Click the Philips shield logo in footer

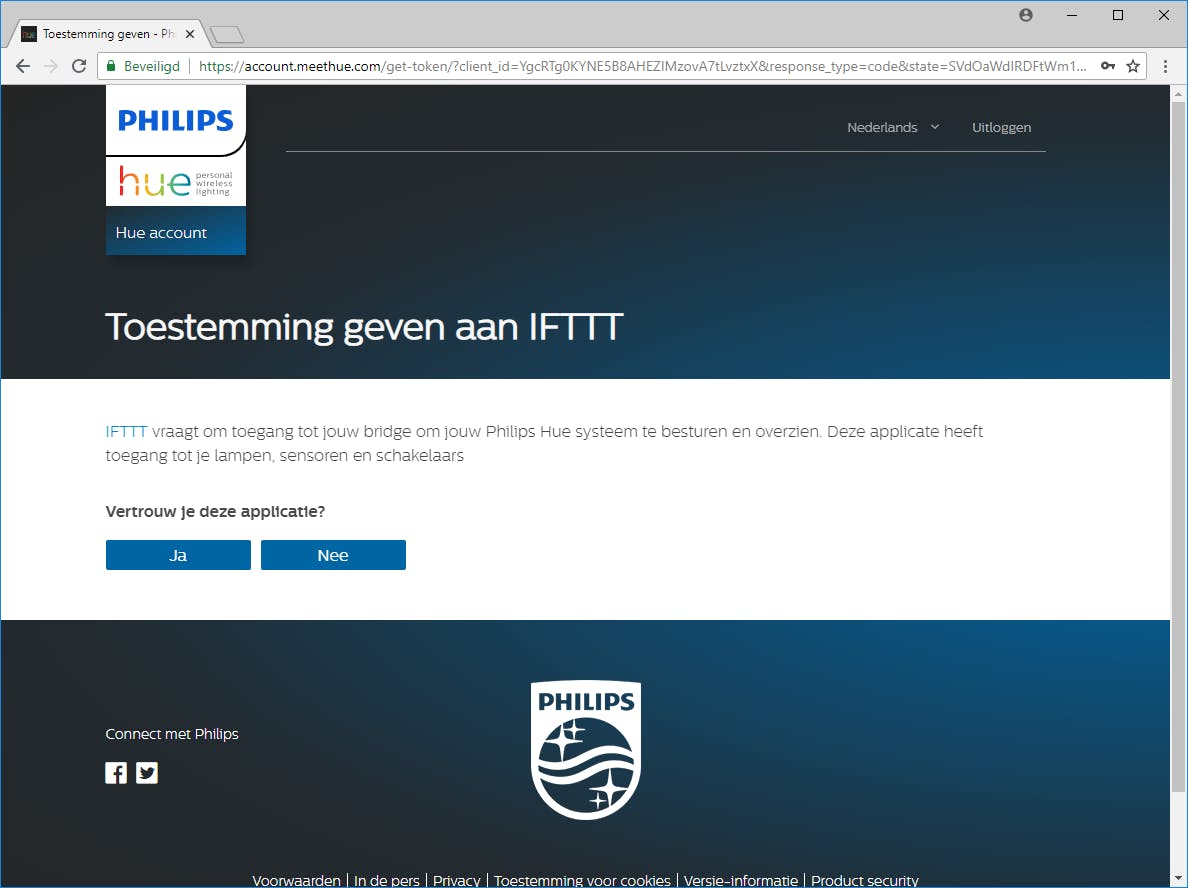[x=586, y=750]
